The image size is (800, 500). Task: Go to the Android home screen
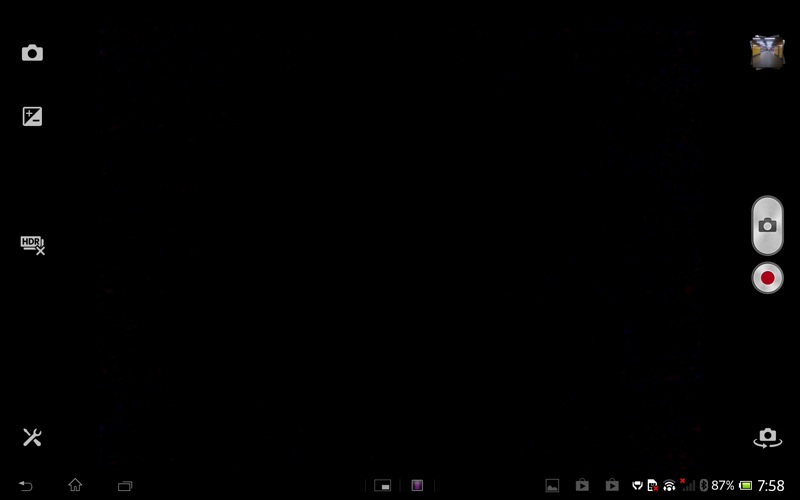(75, 485)
